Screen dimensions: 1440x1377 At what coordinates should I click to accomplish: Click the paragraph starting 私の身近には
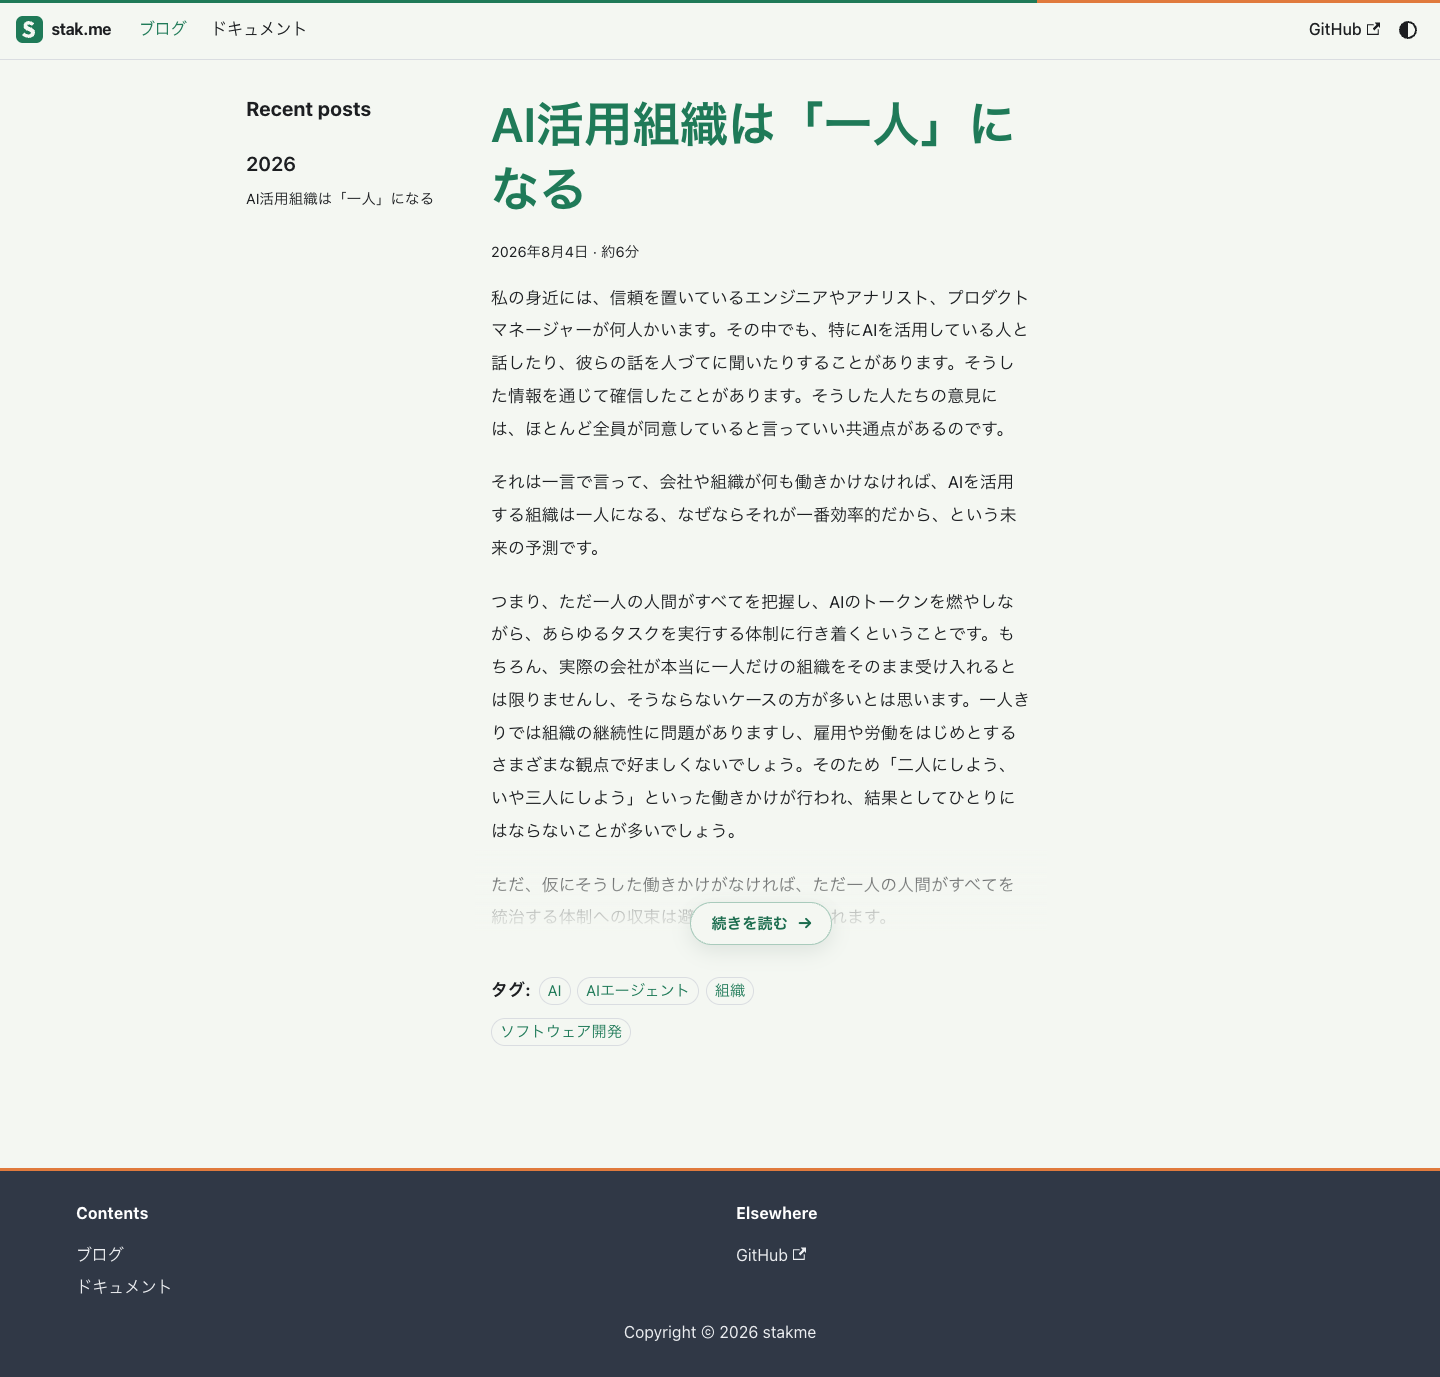(760, 363)
